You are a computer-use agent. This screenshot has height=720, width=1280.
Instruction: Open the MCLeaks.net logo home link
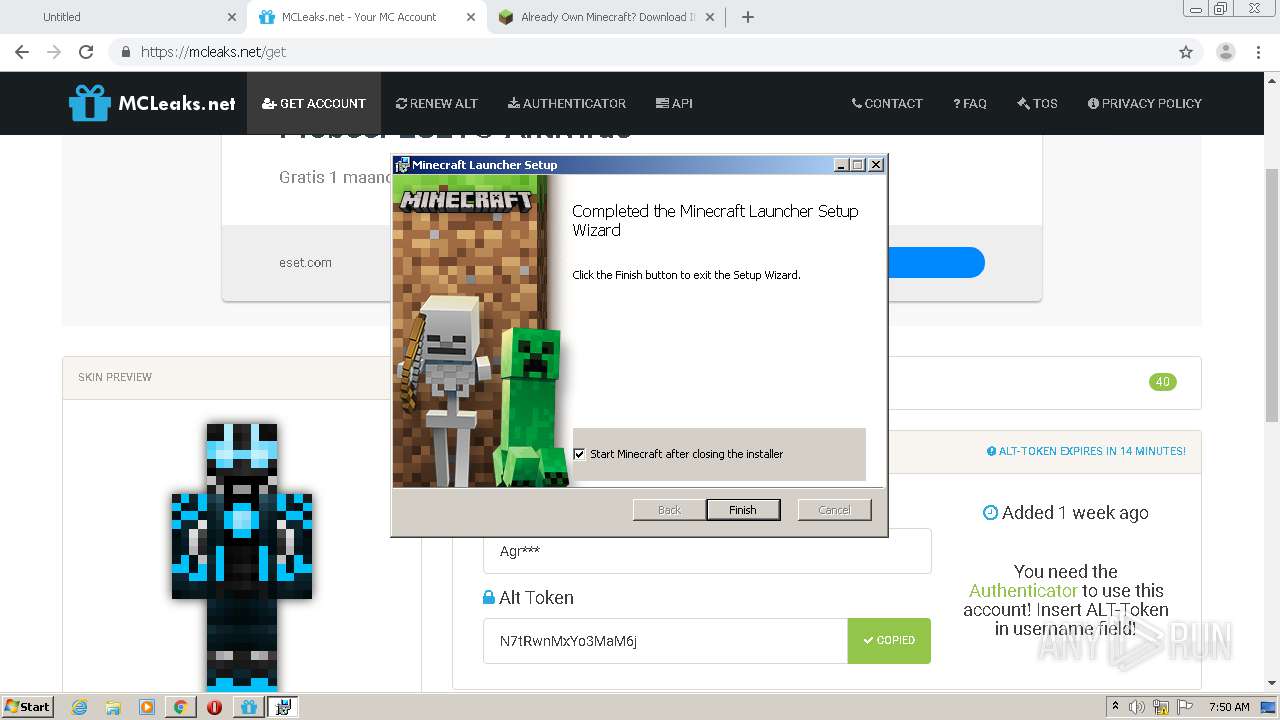pyautogui.click(x=152, y=103)
